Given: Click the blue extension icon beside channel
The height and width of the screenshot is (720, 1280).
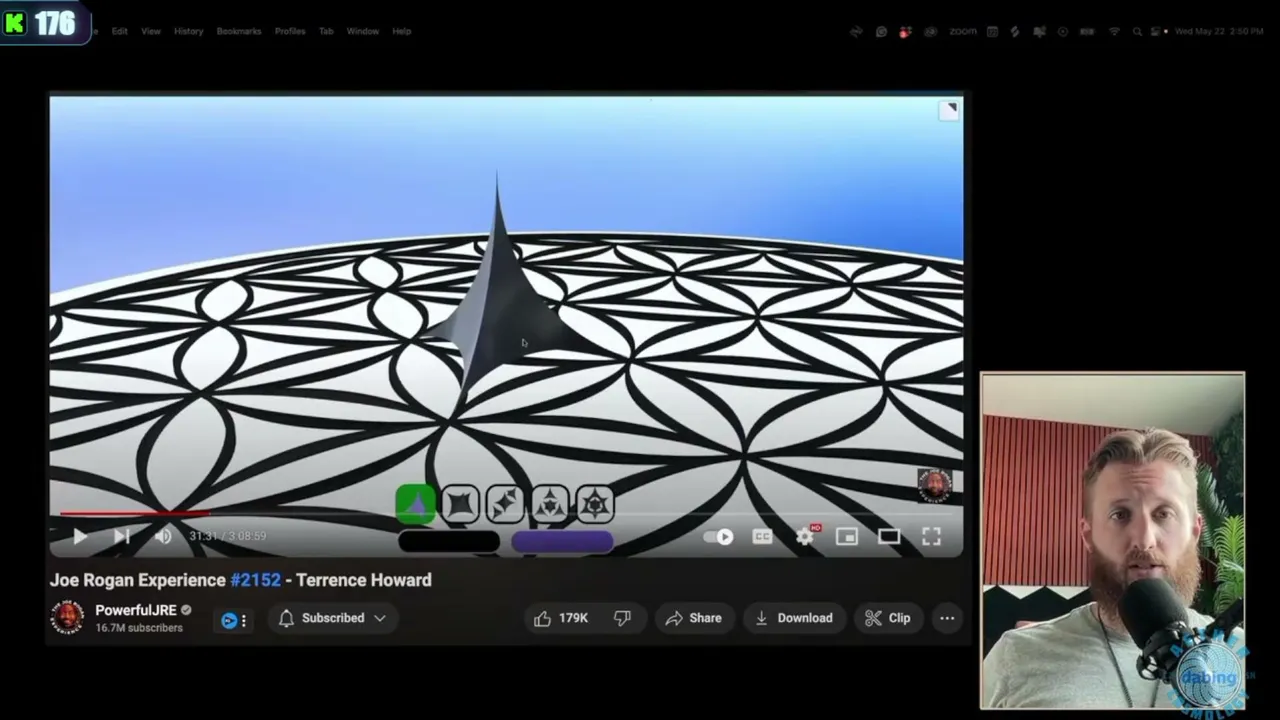Looking at the screenshot, I should [229, 621].
